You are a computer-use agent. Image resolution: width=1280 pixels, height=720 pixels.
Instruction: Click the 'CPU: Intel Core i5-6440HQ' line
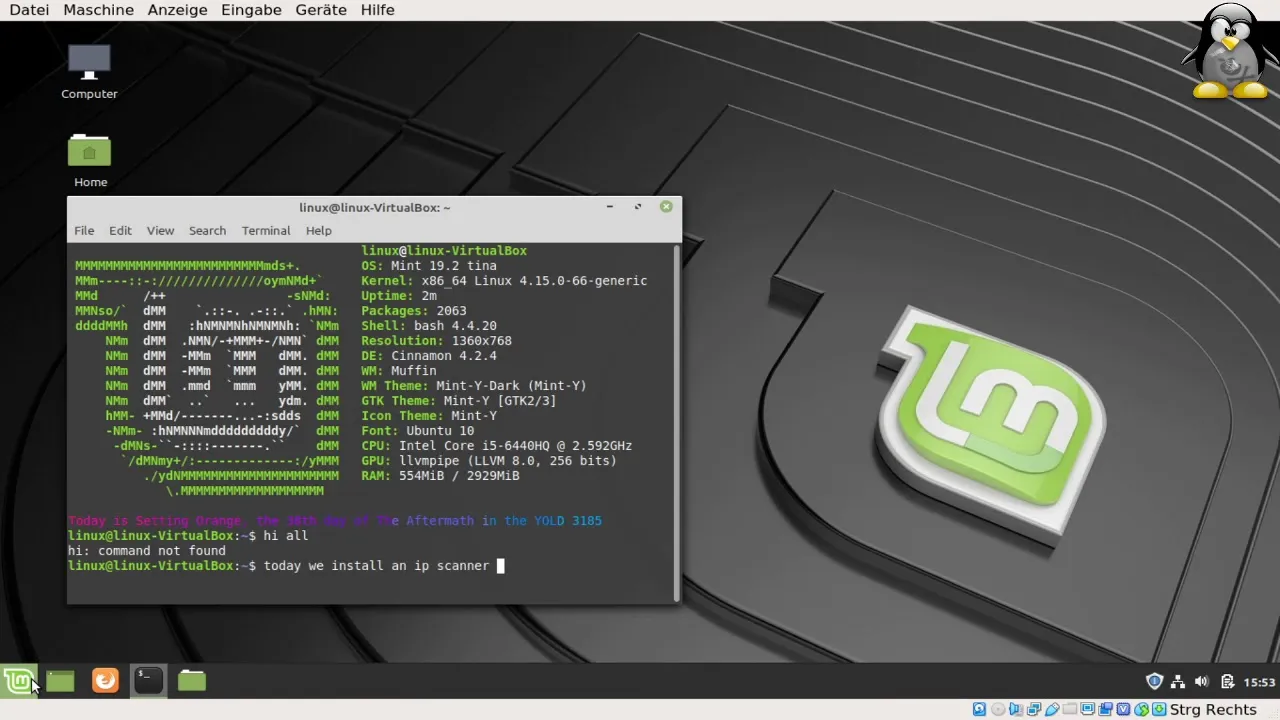click(496, 446)
